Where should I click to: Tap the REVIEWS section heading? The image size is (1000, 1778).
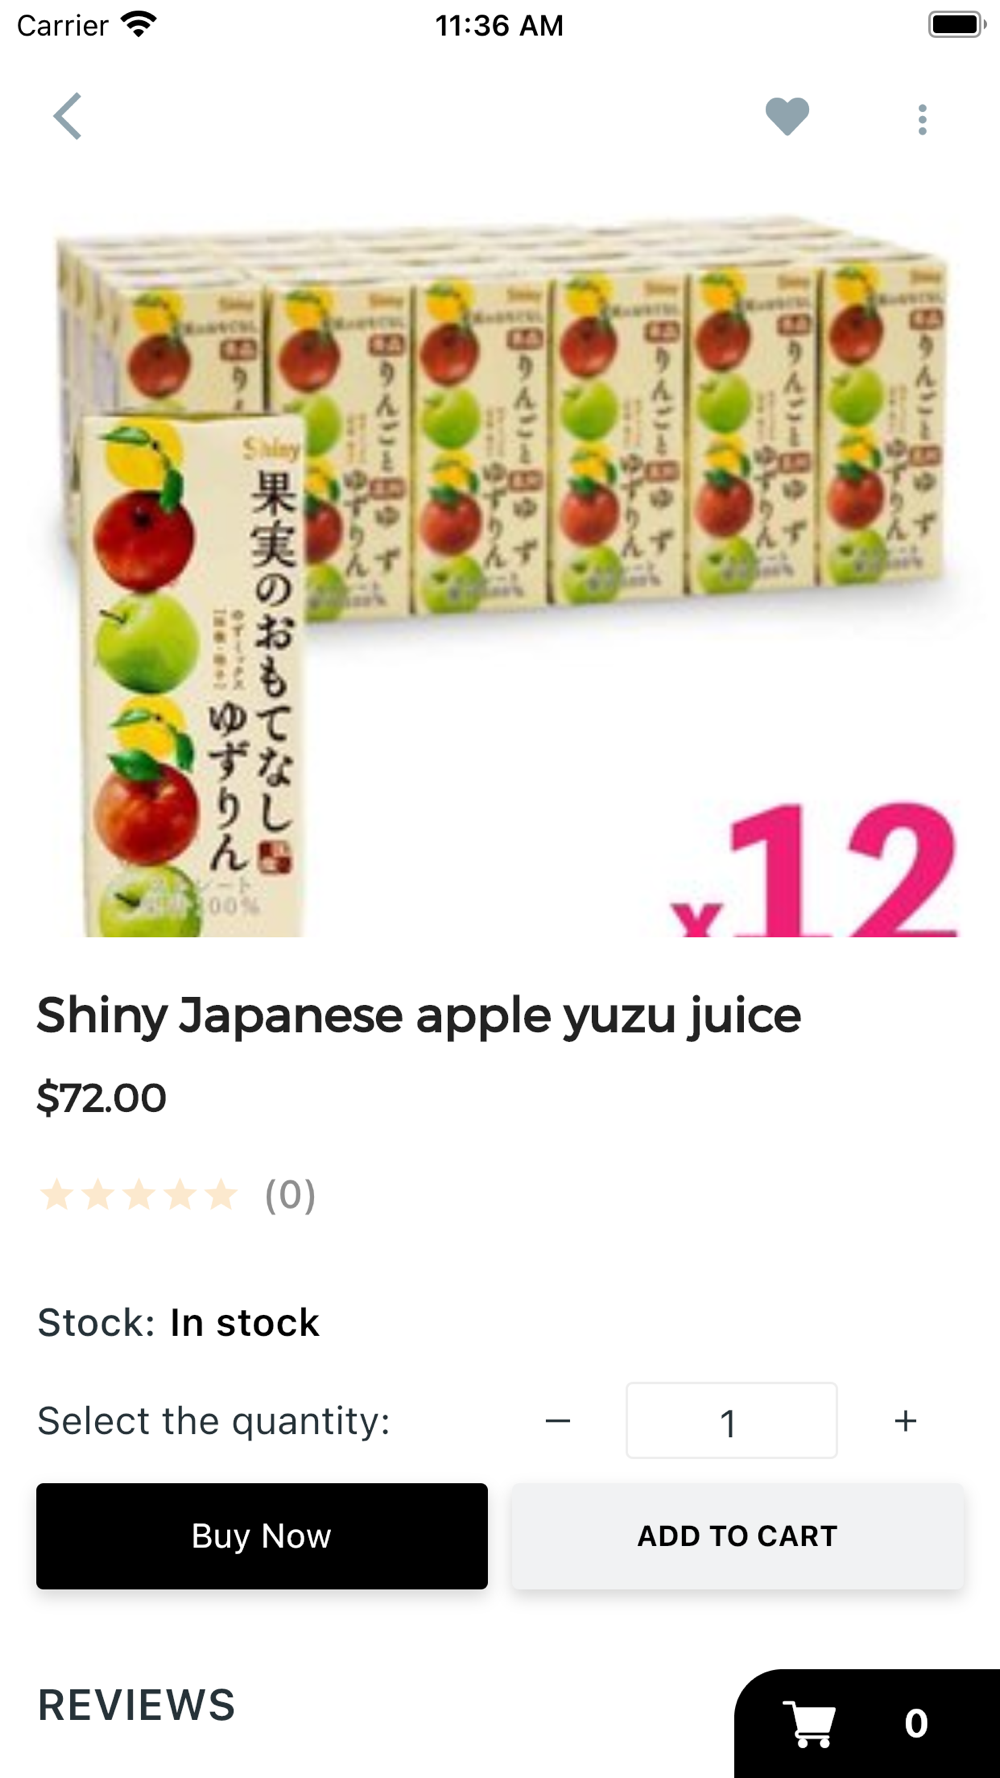tap(137, 1705)
